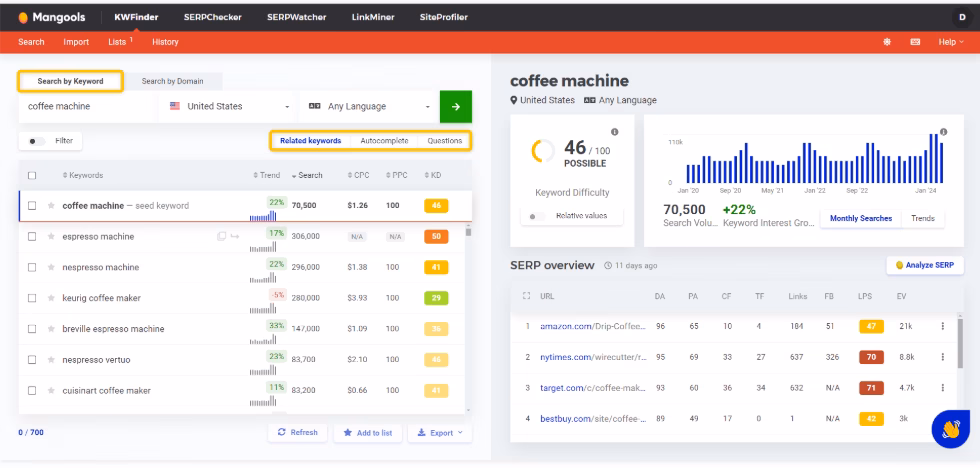The image size is (980, 468).
Task: Click the copy icon beside espresso machine
Action: click(x=221, y=237)
